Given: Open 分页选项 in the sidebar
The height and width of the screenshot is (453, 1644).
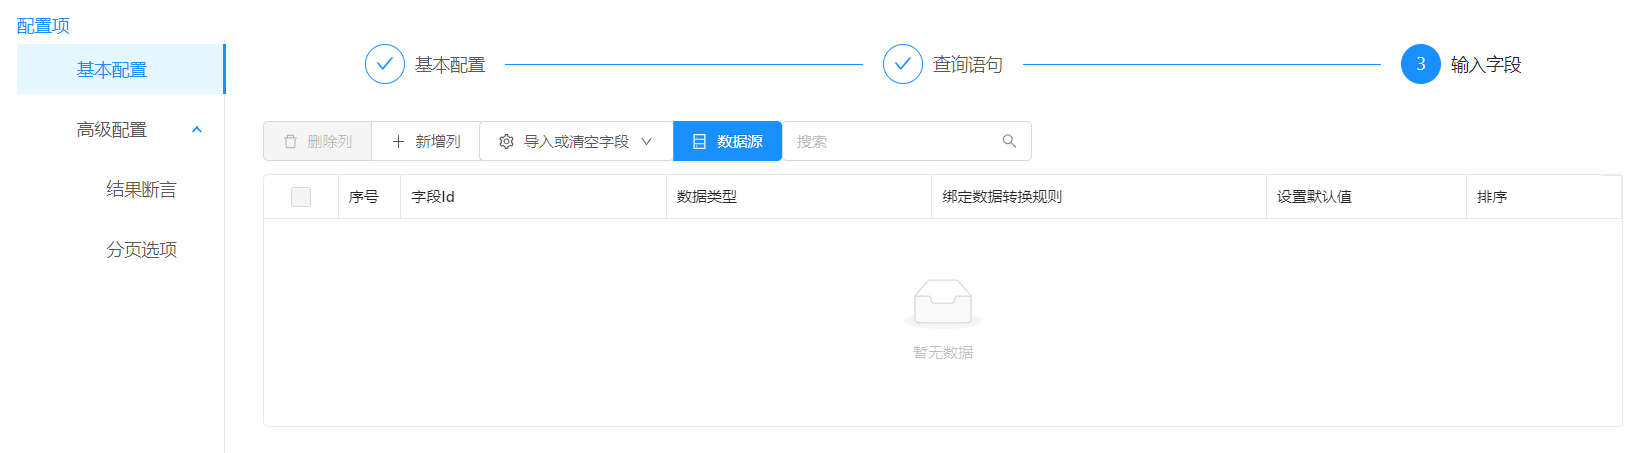Looking at the screenshot, I should pos(141,249).
